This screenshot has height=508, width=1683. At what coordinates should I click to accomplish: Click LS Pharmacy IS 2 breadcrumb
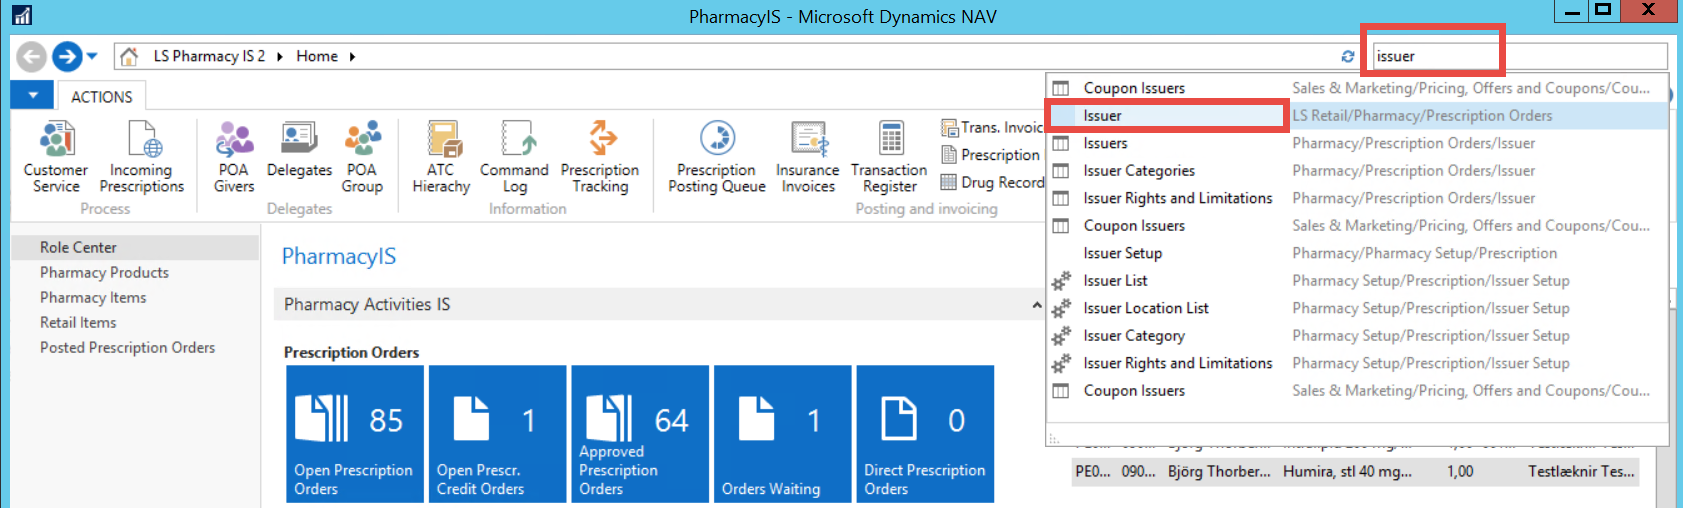(209, 57)
